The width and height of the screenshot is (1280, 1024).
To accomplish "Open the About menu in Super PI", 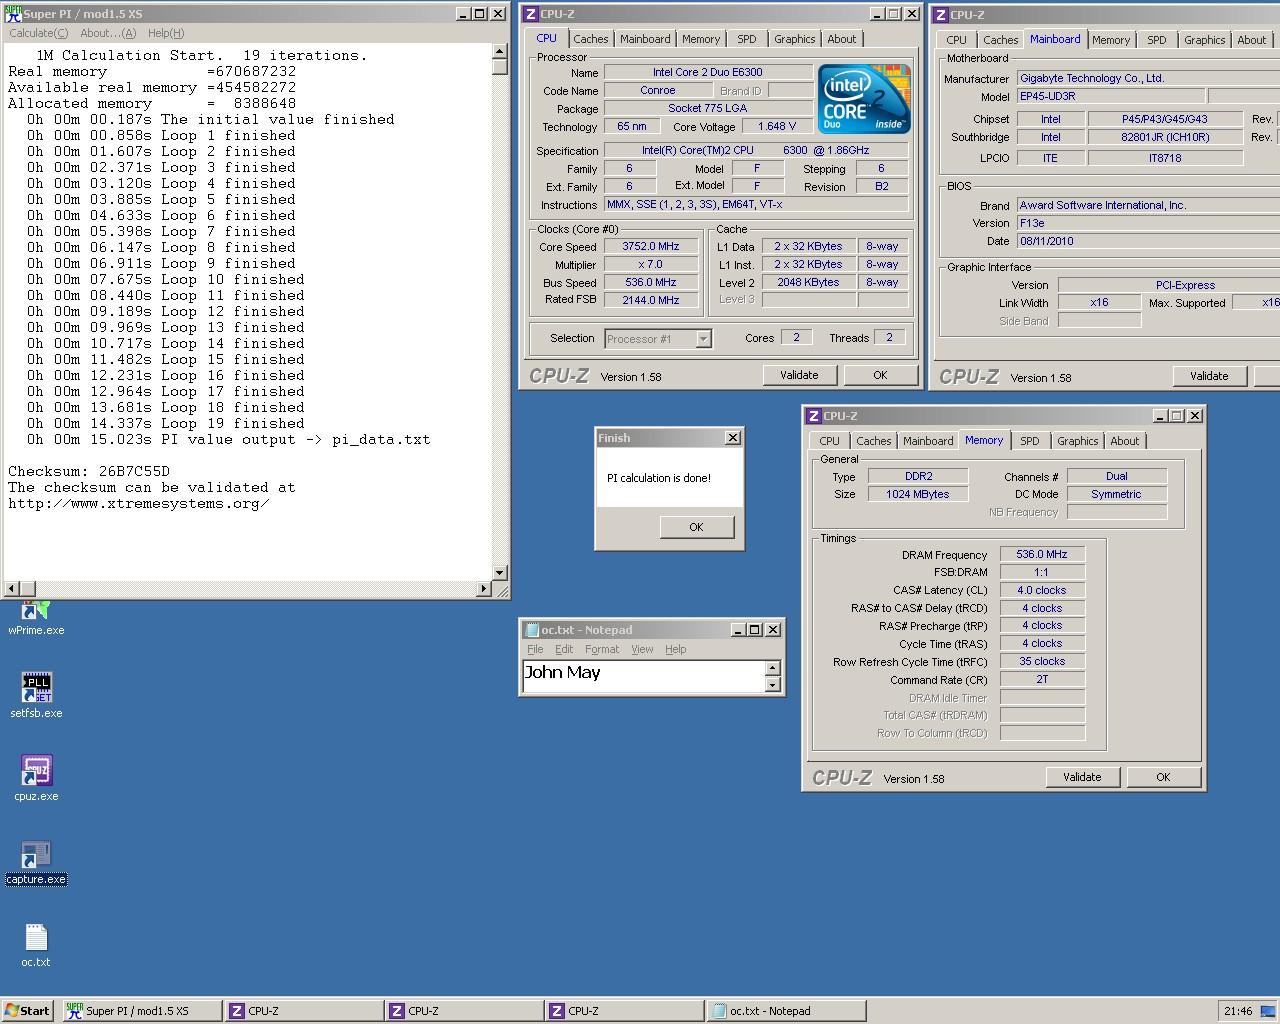I will pyautogui.click(x=108, y=33).
